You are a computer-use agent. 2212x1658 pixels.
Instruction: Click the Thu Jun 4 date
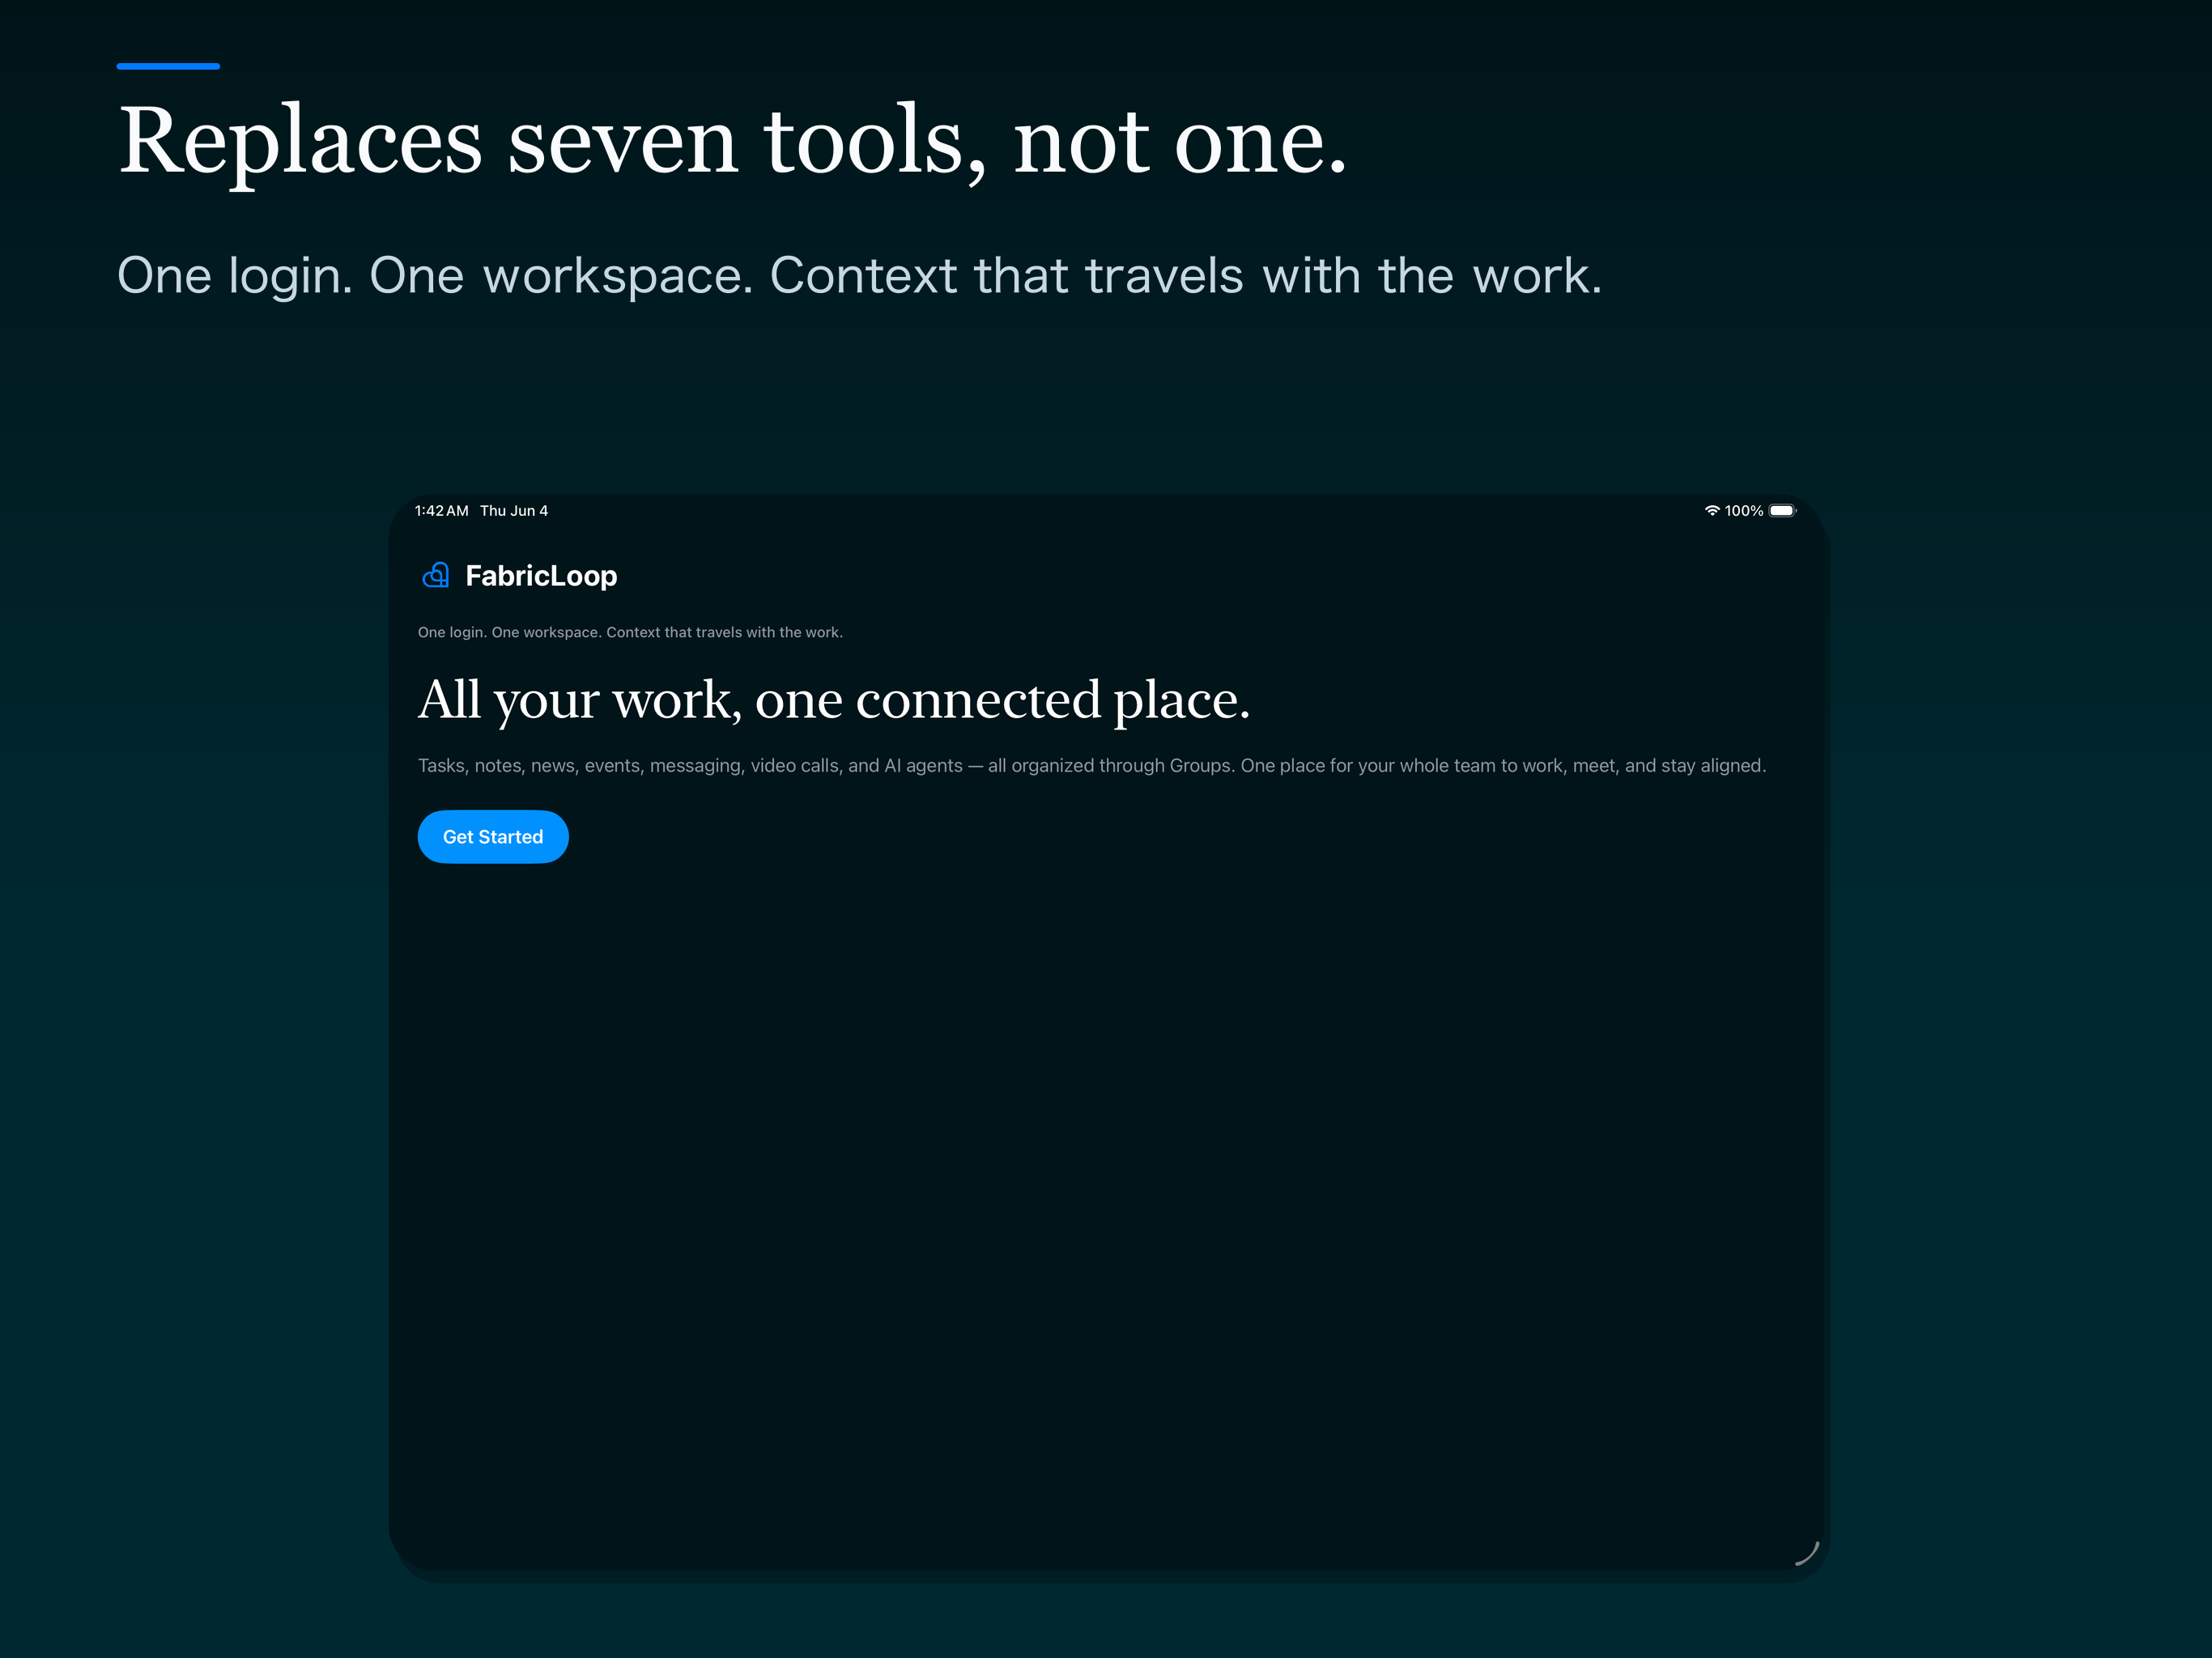(x=514, y=511)
